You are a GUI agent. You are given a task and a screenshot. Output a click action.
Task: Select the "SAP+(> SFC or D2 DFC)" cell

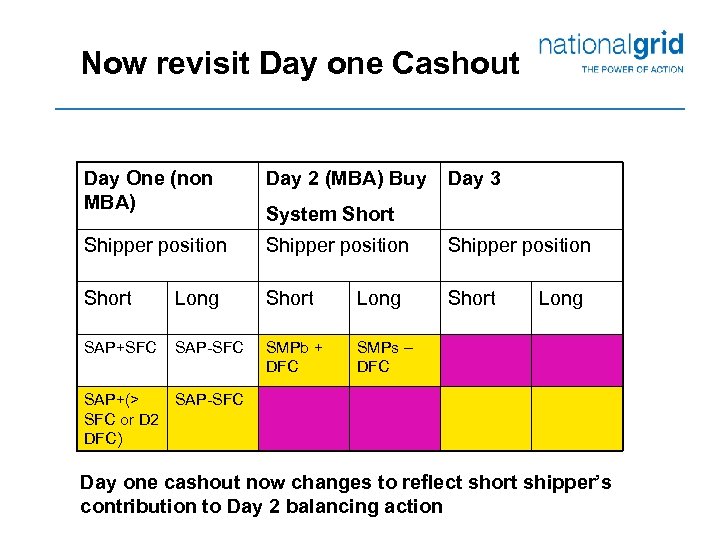[x=121, y=419]
